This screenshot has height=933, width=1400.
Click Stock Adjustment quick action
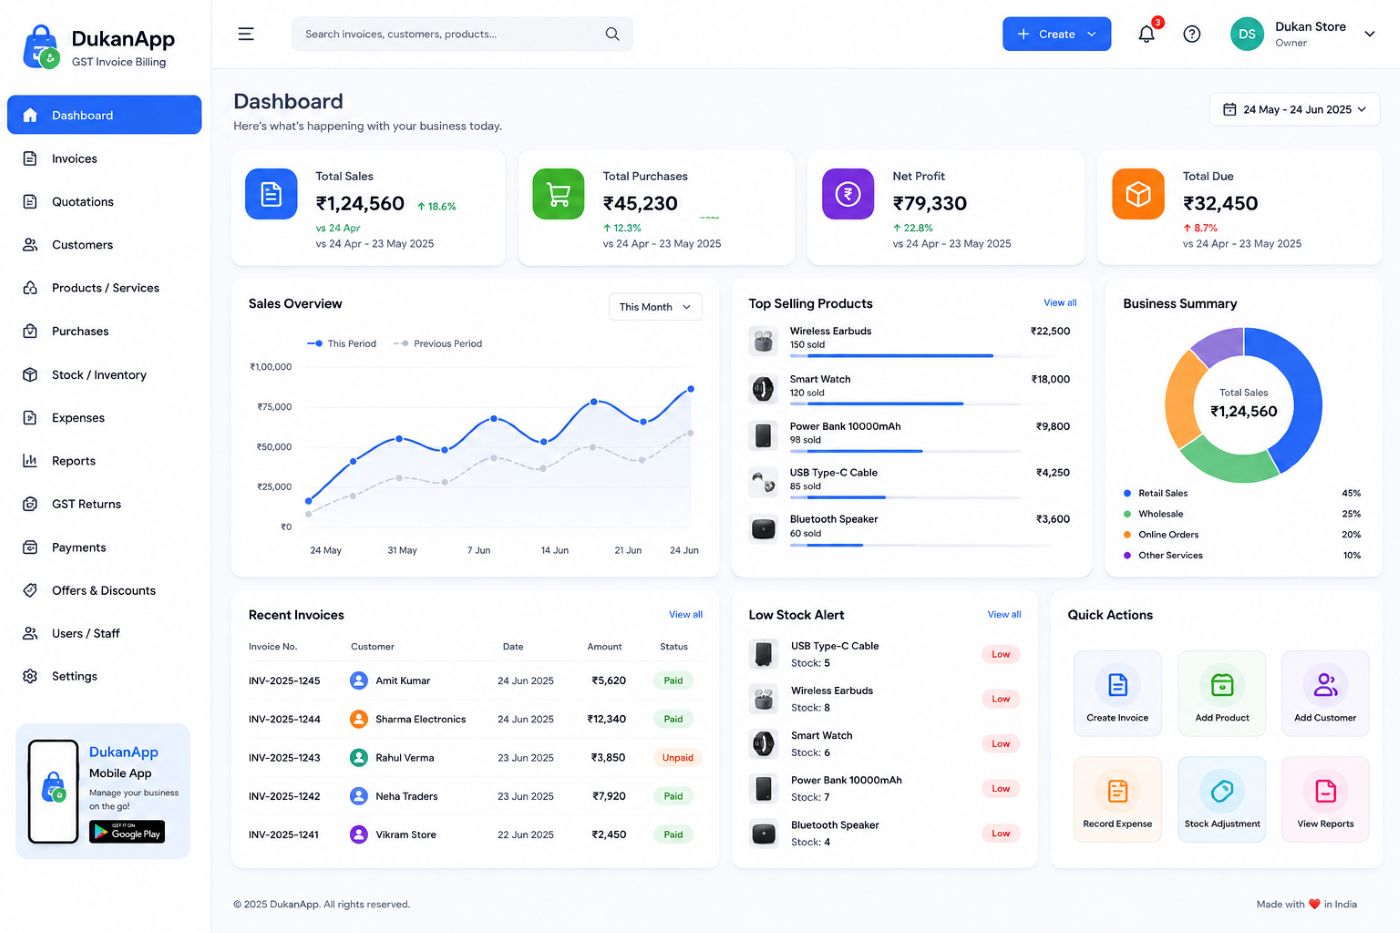click(1222, 799)
